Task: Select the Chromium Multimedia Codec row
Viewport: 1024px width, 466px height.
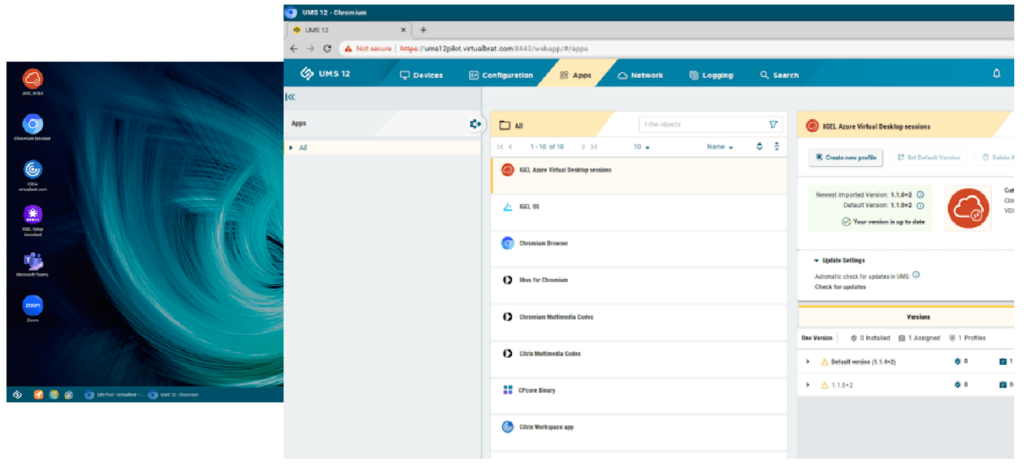Action: pos(639,322)
